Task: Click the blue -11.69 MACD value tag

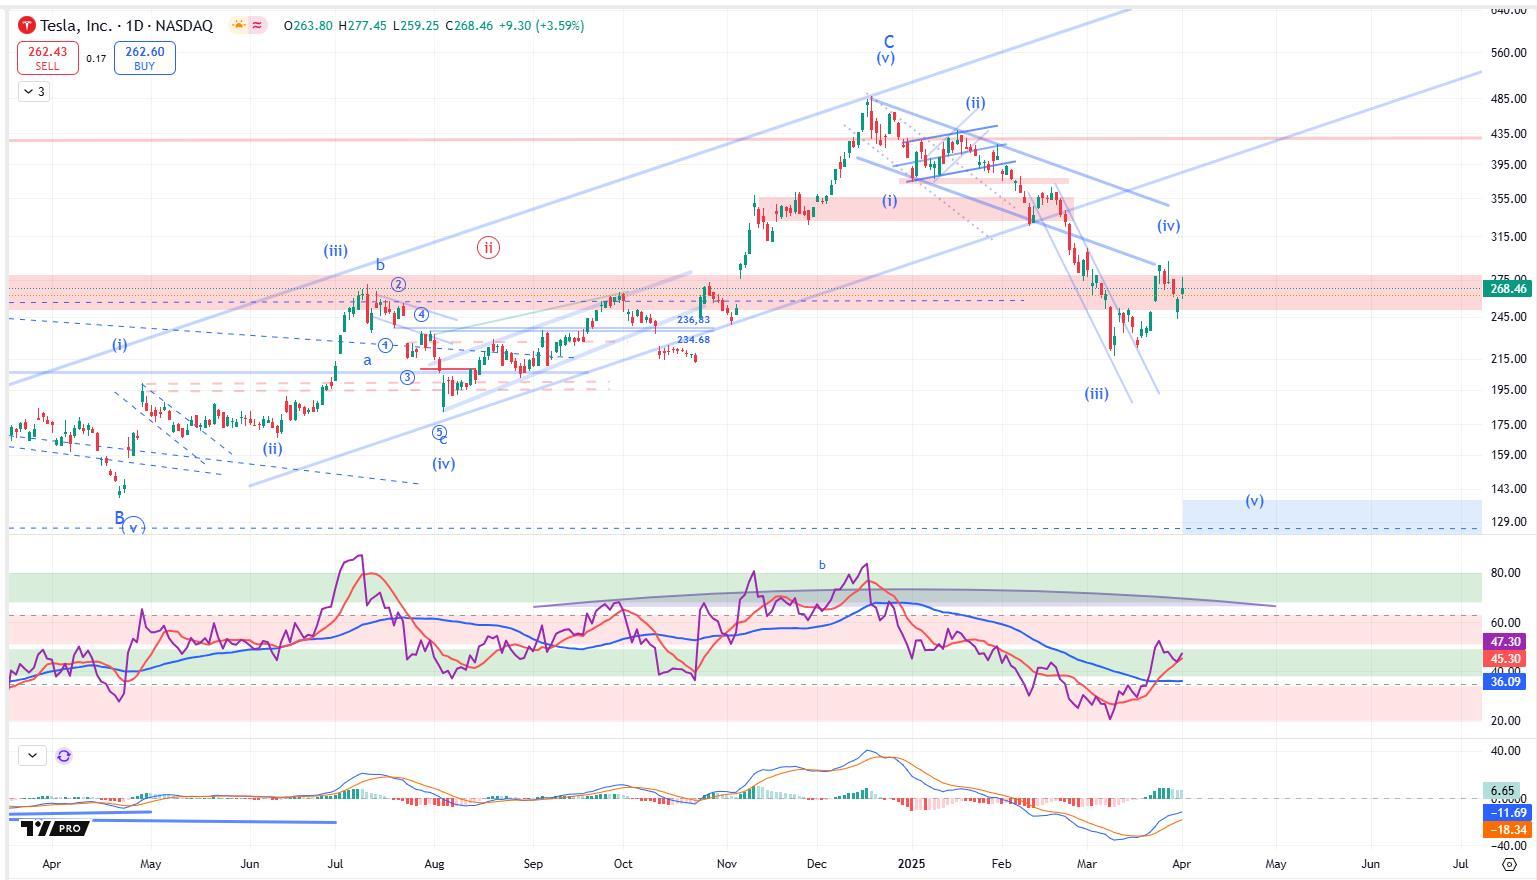Action: pos(1506,813)
